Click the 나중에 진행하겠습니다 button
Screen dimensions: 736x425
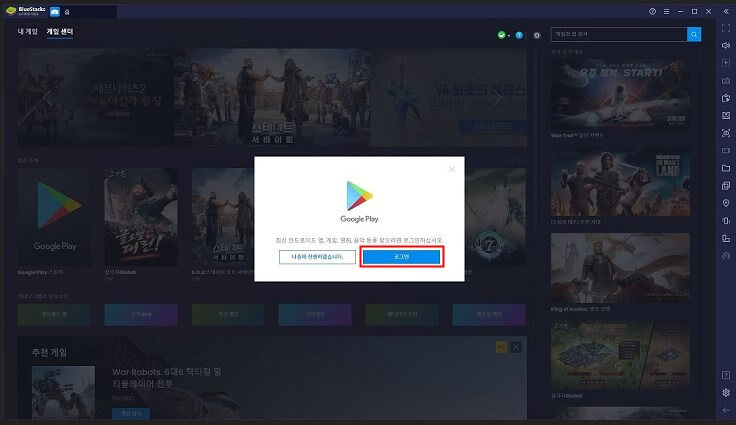317,257
